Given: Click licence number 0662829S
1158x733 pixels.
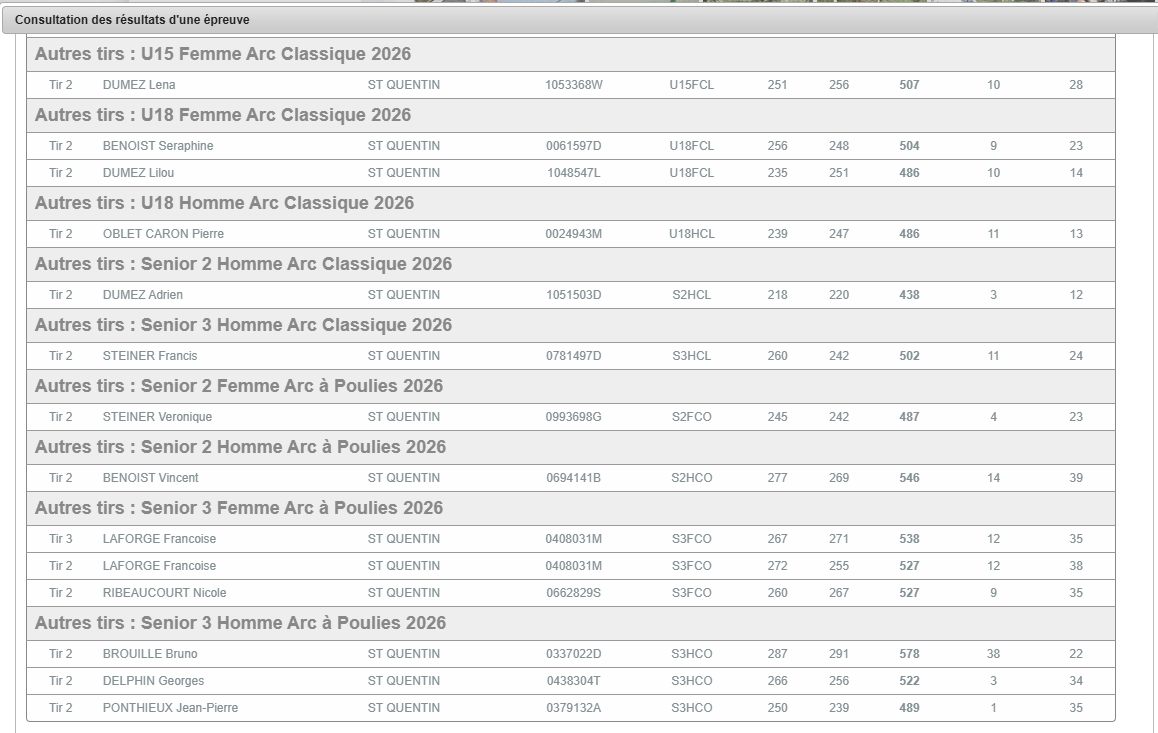Looking at the screenshot, I should pos(573,593).
